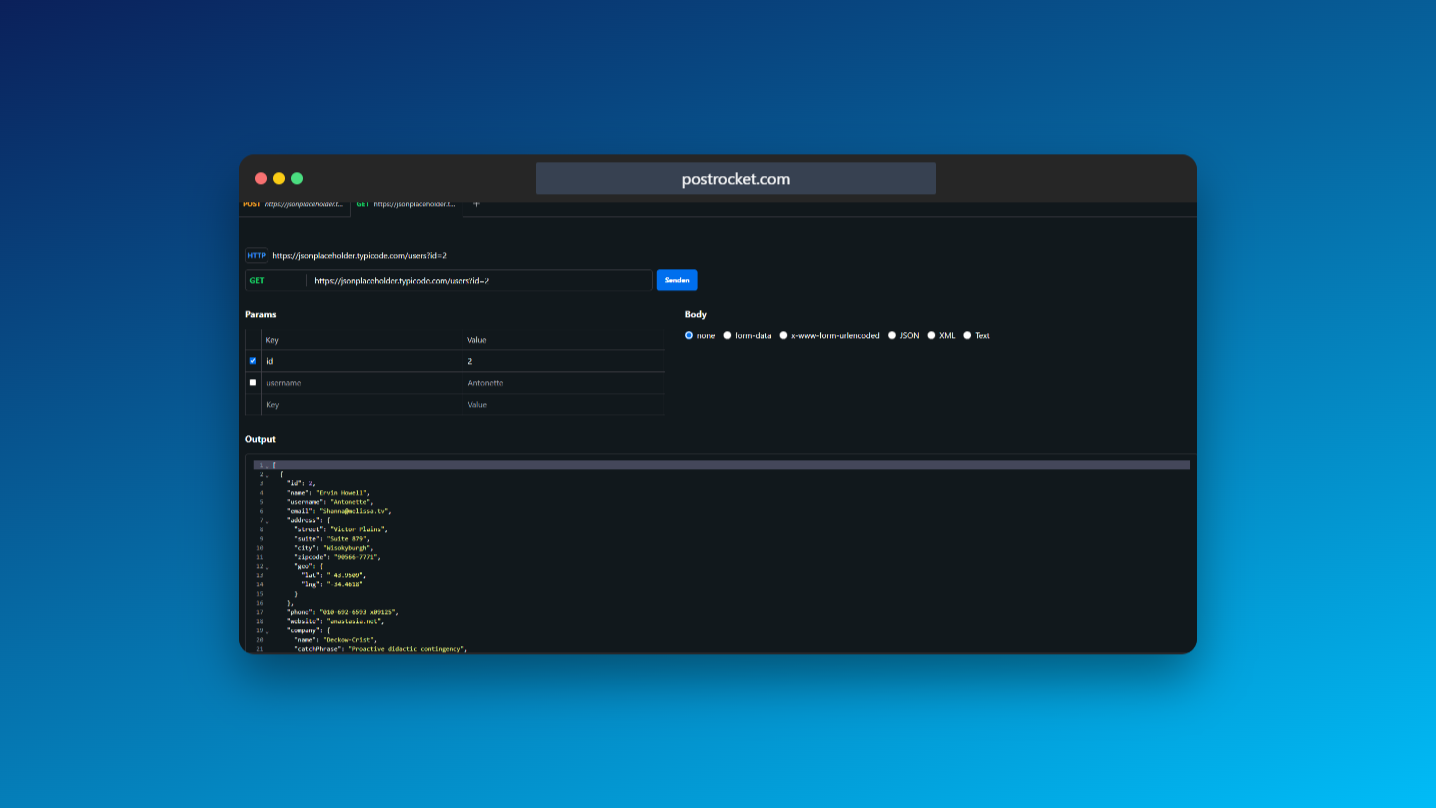The image size is (1436, 808).
Task: Click the "-34.4618" lng value
Action: pyautogui.click(x=346, y=584)
